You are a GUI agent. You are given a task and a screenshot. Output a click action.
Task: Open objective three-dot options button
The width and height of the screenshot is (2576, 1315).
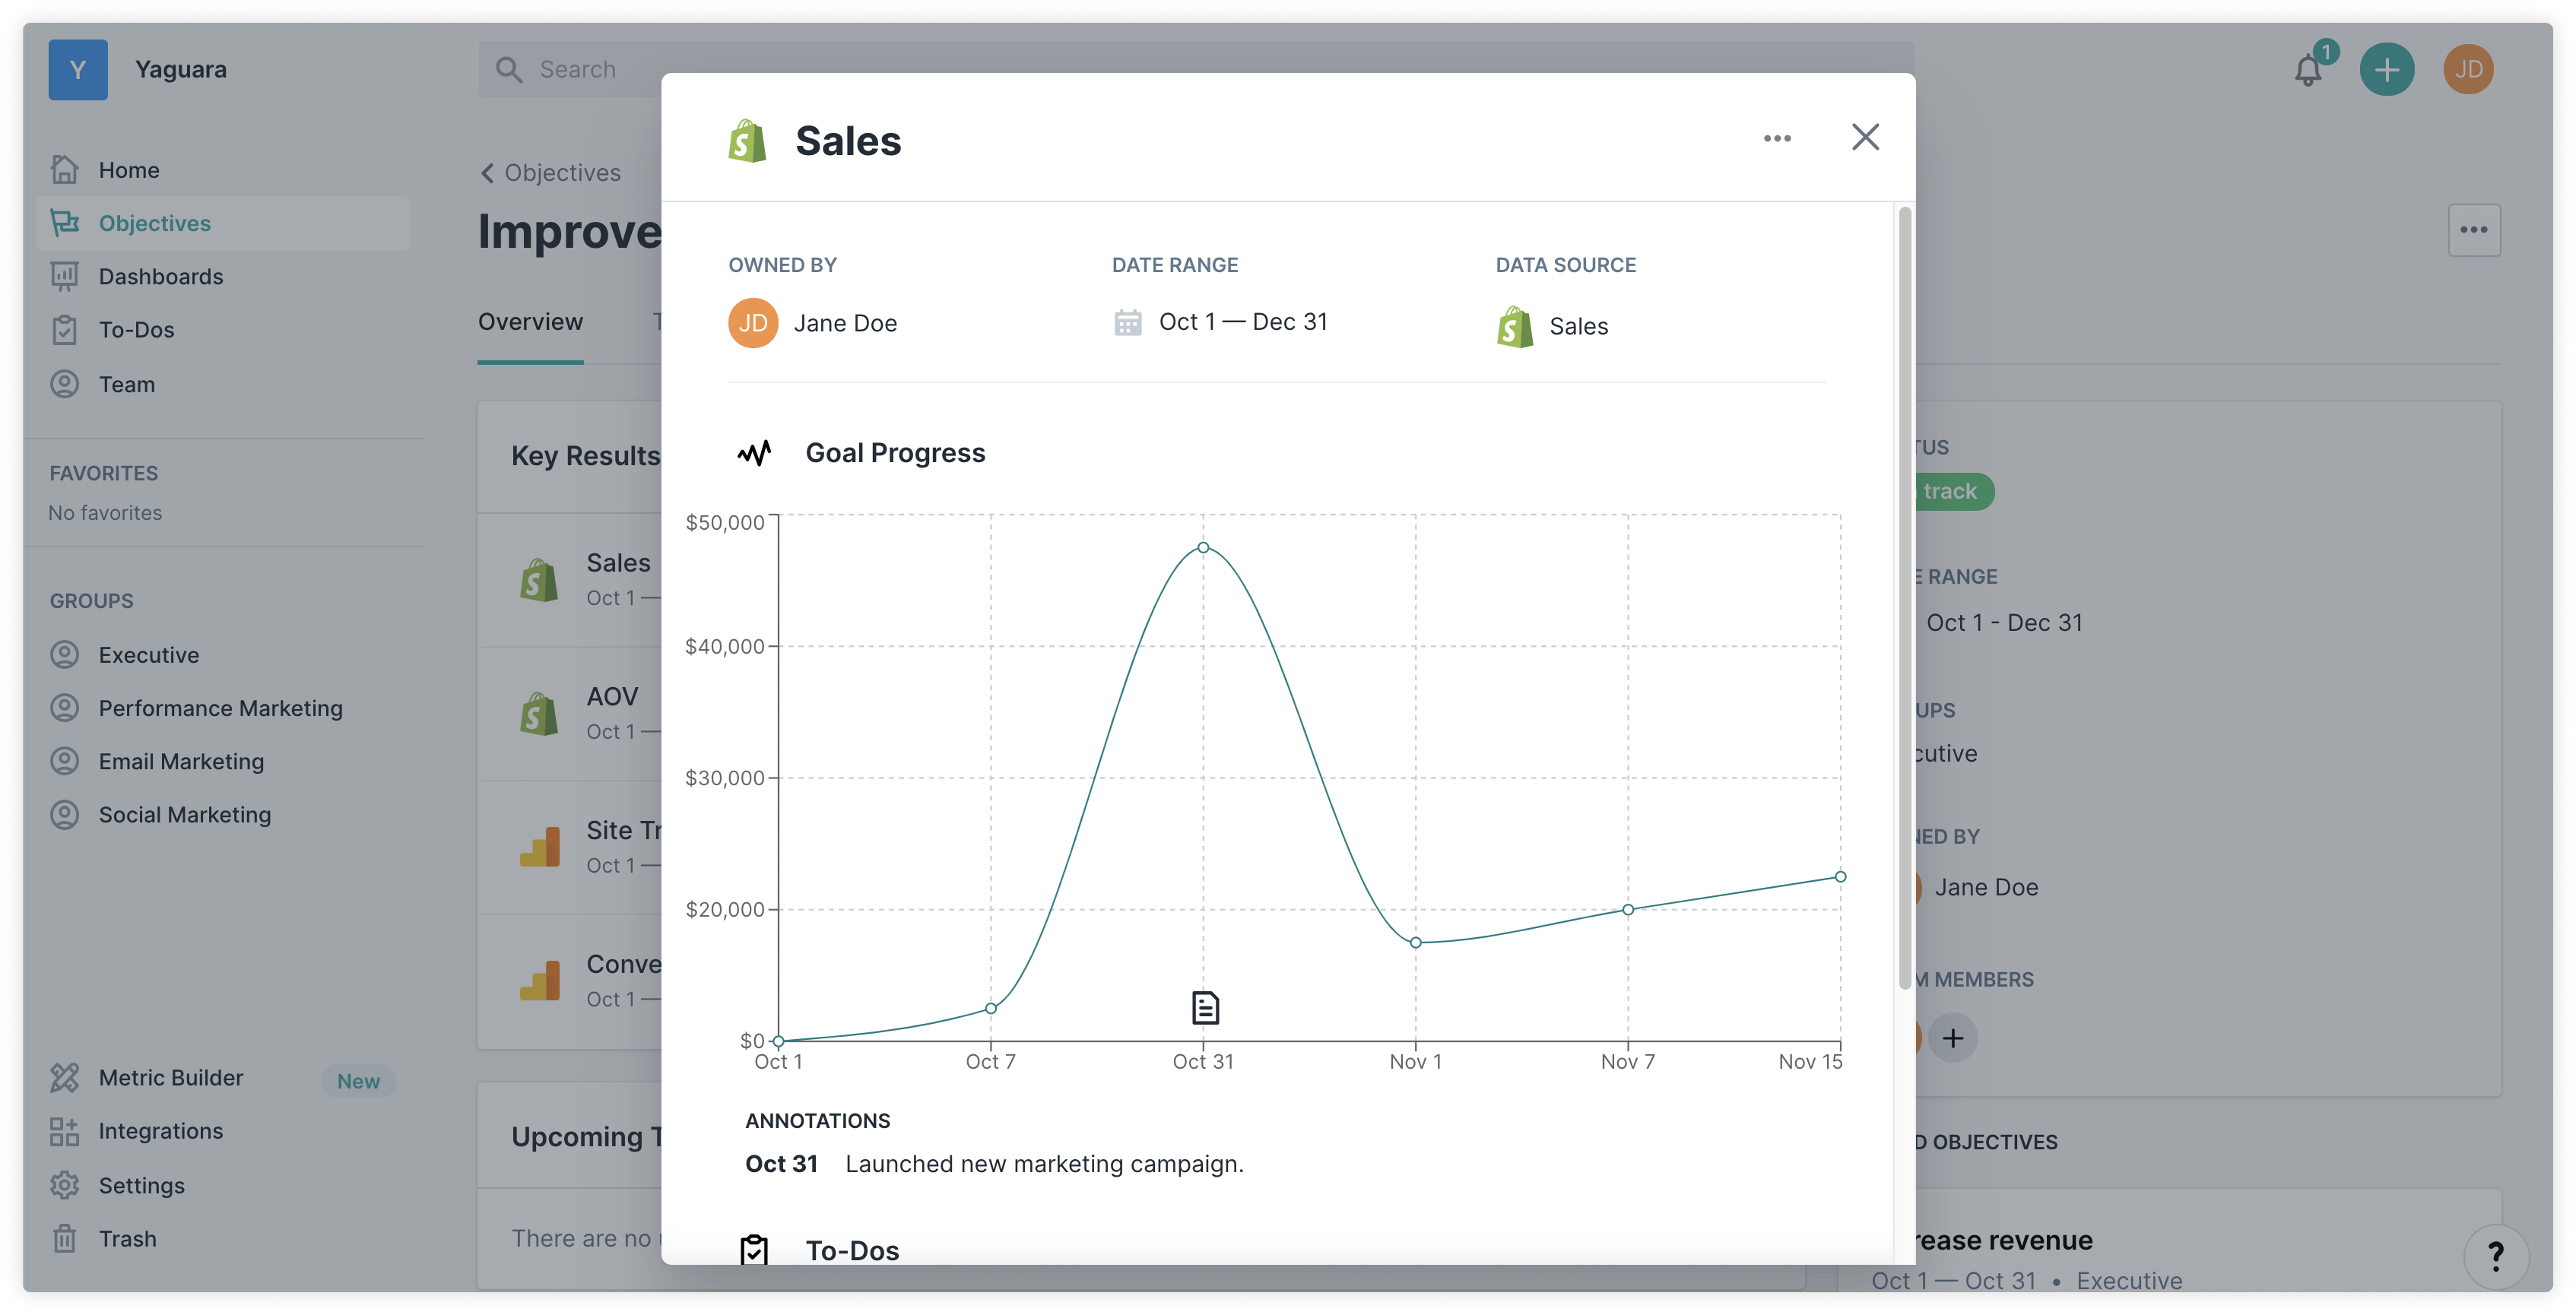coord(2474,230)
